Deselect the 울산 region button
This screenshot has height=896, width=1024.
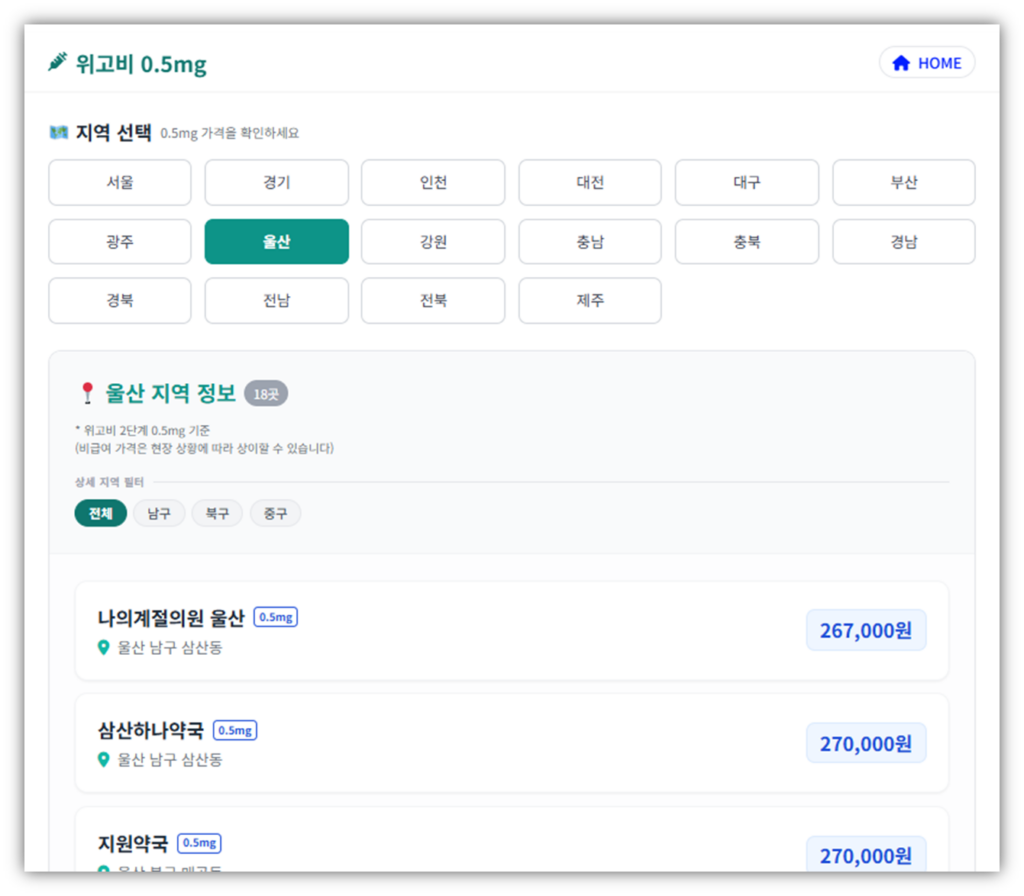click(276, 241)
